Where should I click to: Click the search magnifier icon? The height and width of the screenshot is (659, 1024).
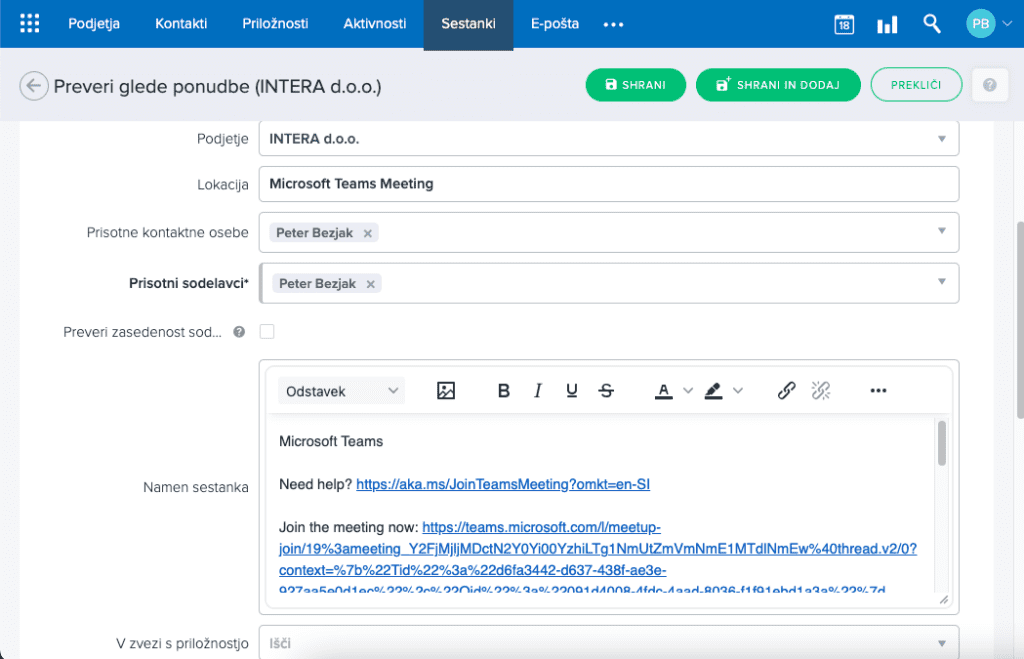tap(932, 24)
